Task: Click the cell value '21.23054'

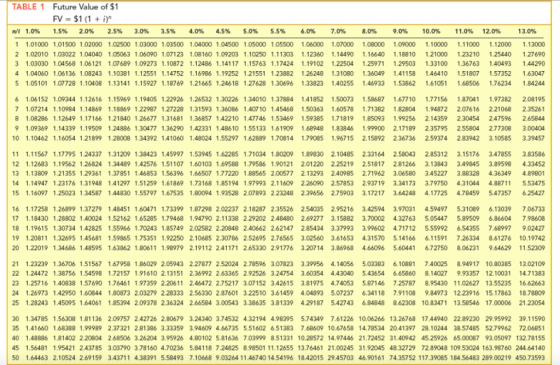Action: [x=532, y=302]
